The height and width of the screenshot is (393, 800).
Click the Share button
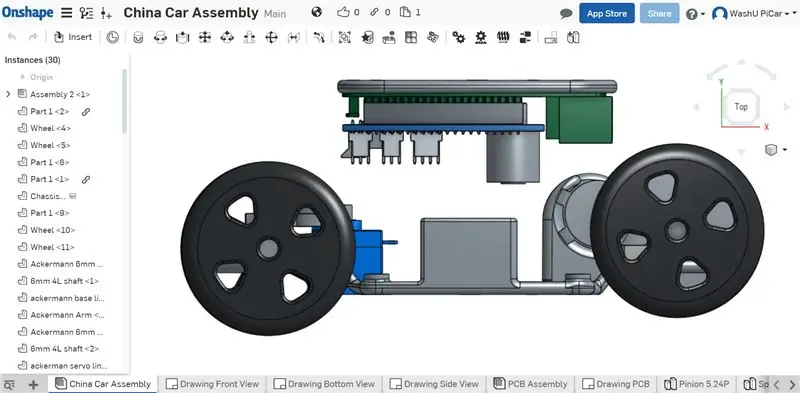659,13
